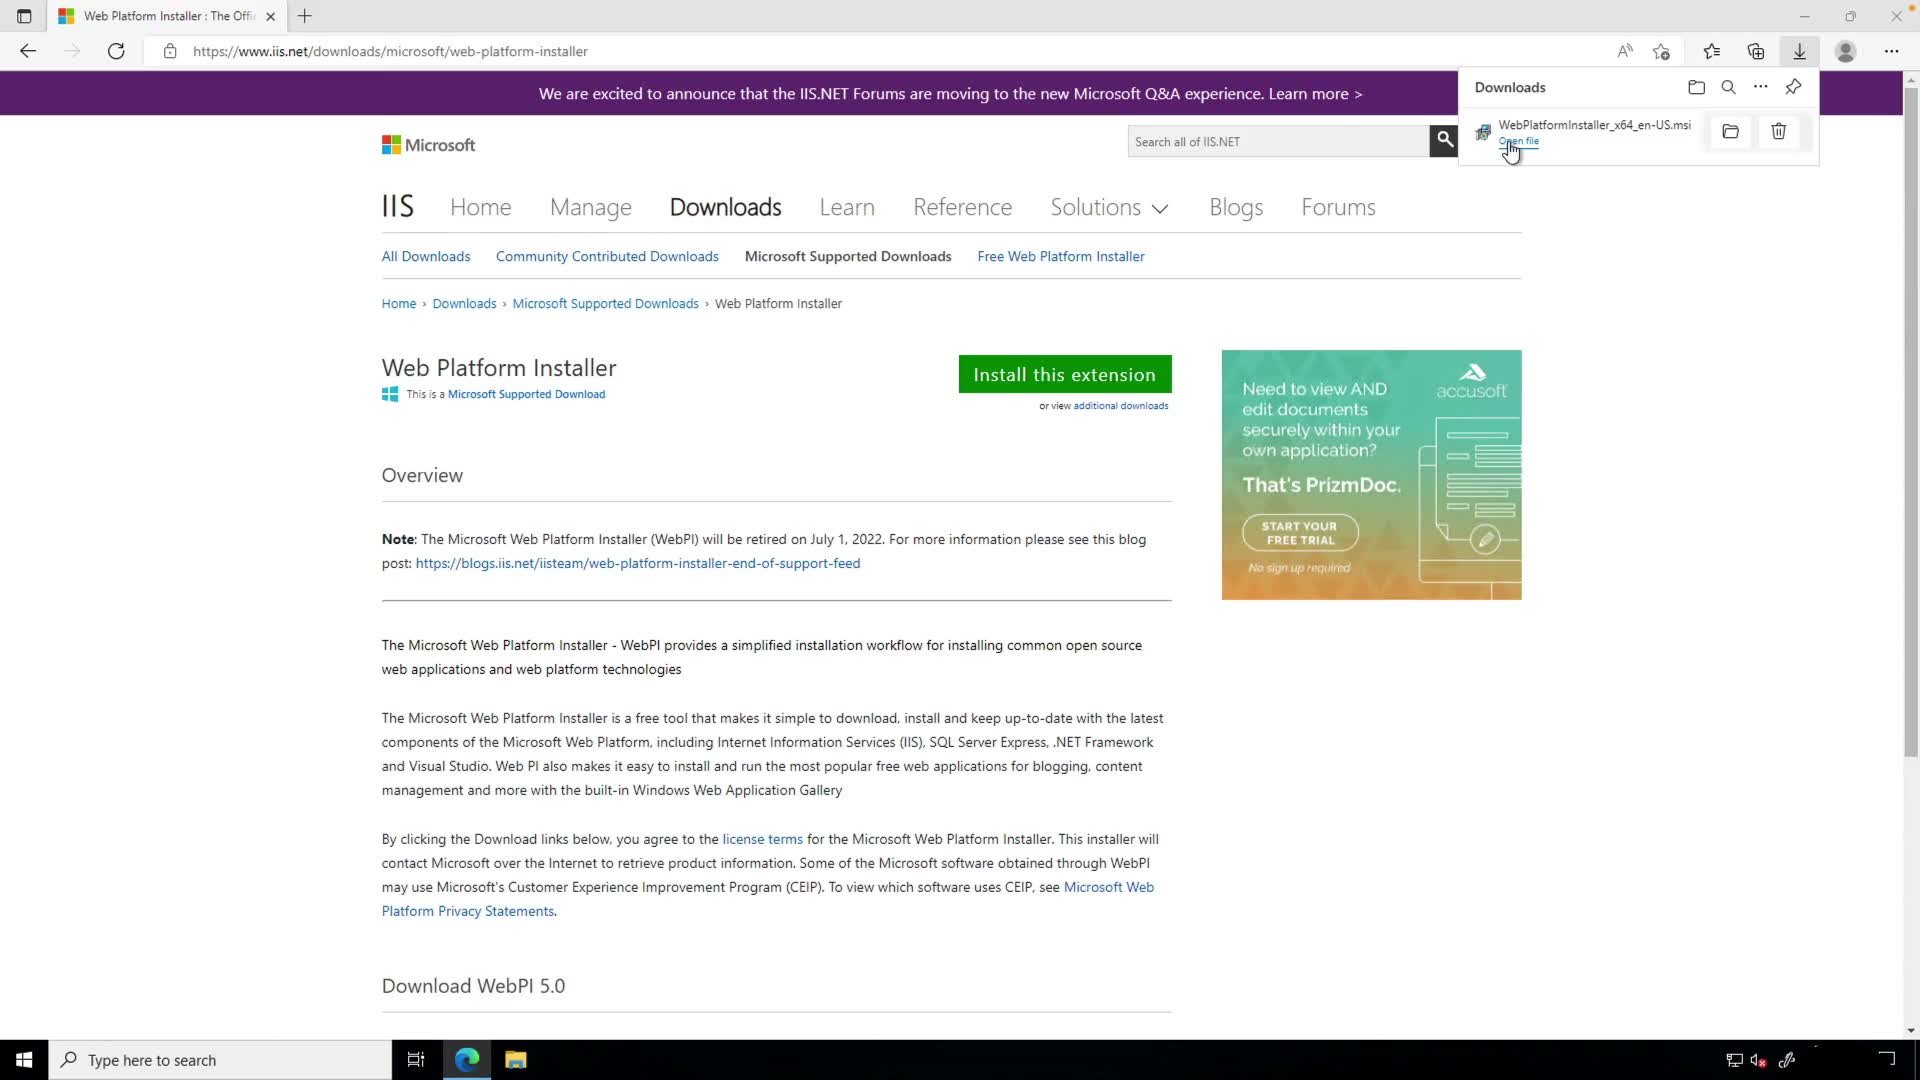The width and height of the screenshot is (1920, 1080).
Task: Open File Explorer from the taskbar
Action: [515, 1060]
